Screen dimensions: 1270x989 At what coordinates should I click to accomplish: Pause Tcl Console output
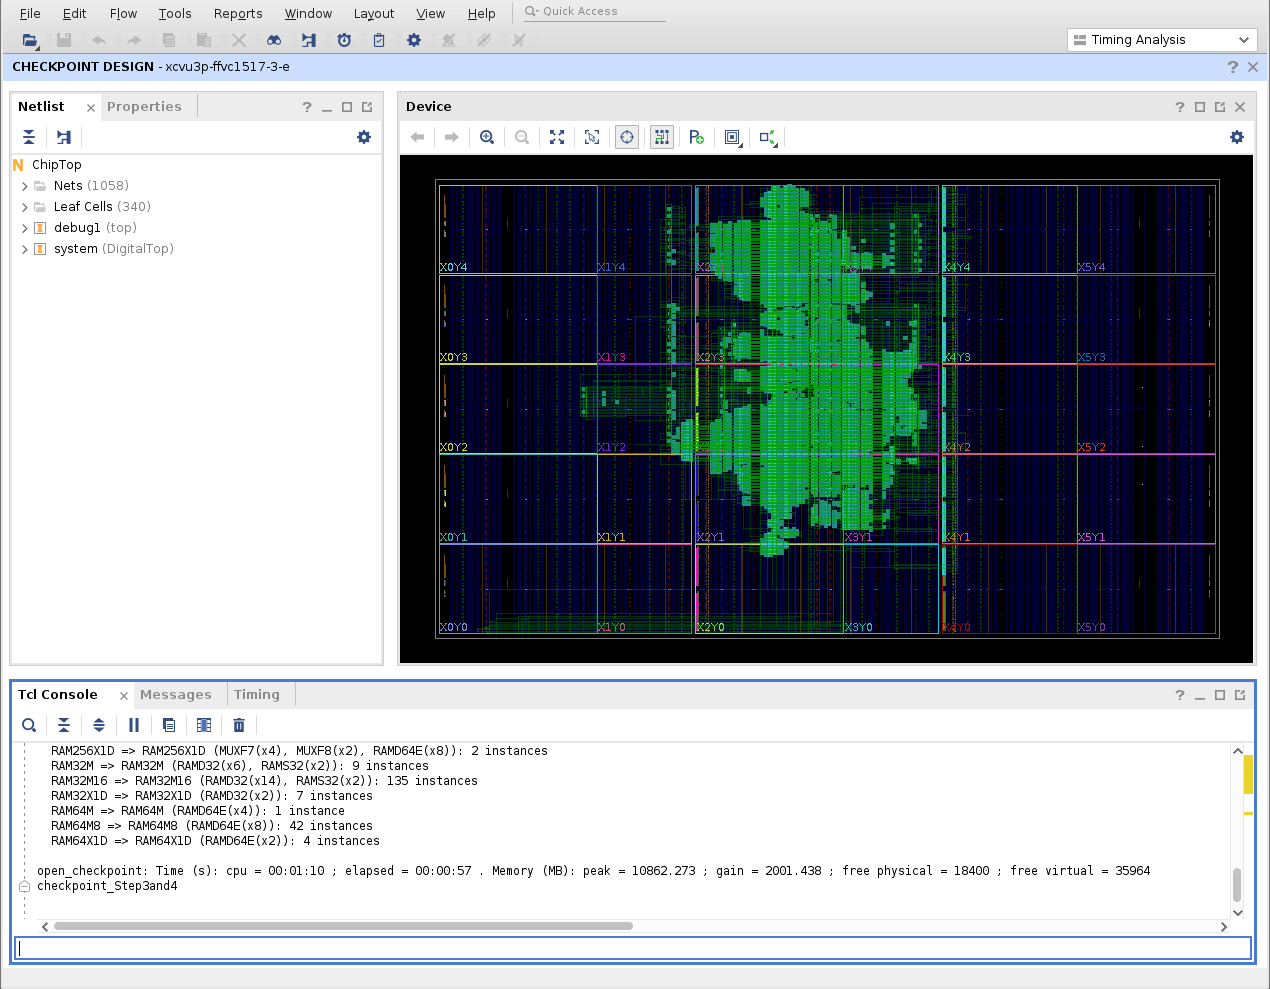(134, 725)
